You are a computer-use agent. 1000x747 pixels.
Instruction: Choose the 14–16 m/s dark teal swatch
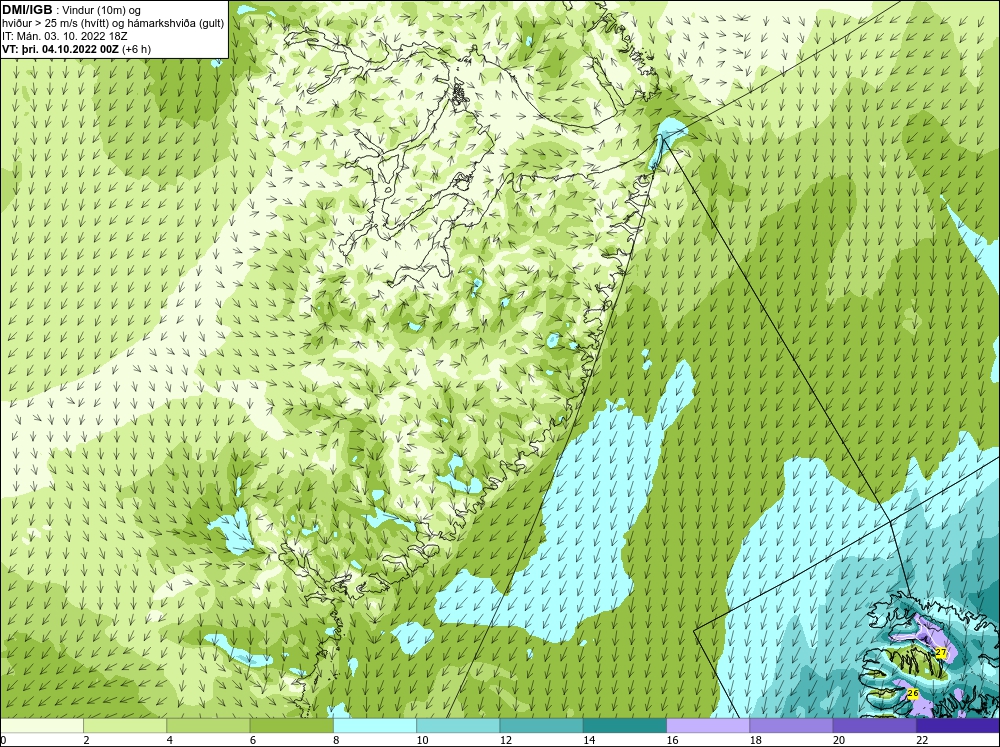click(625, 726)
